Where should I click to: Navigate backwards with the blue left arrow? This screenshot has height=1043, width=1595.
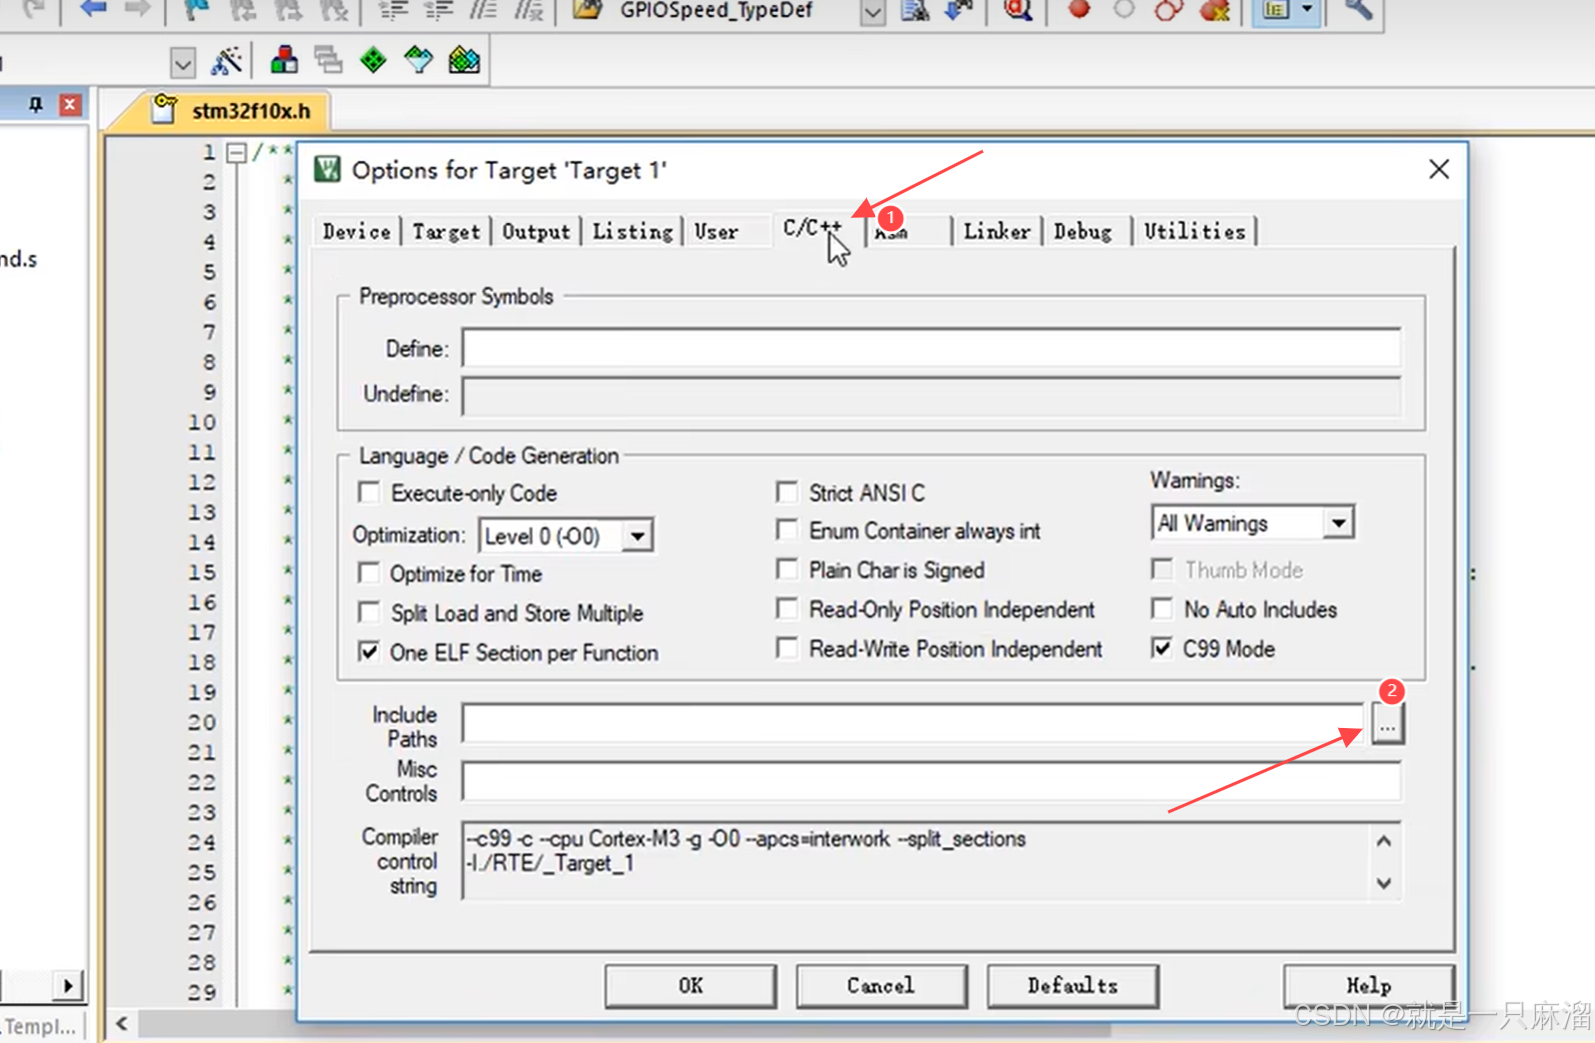coord(93,9)
